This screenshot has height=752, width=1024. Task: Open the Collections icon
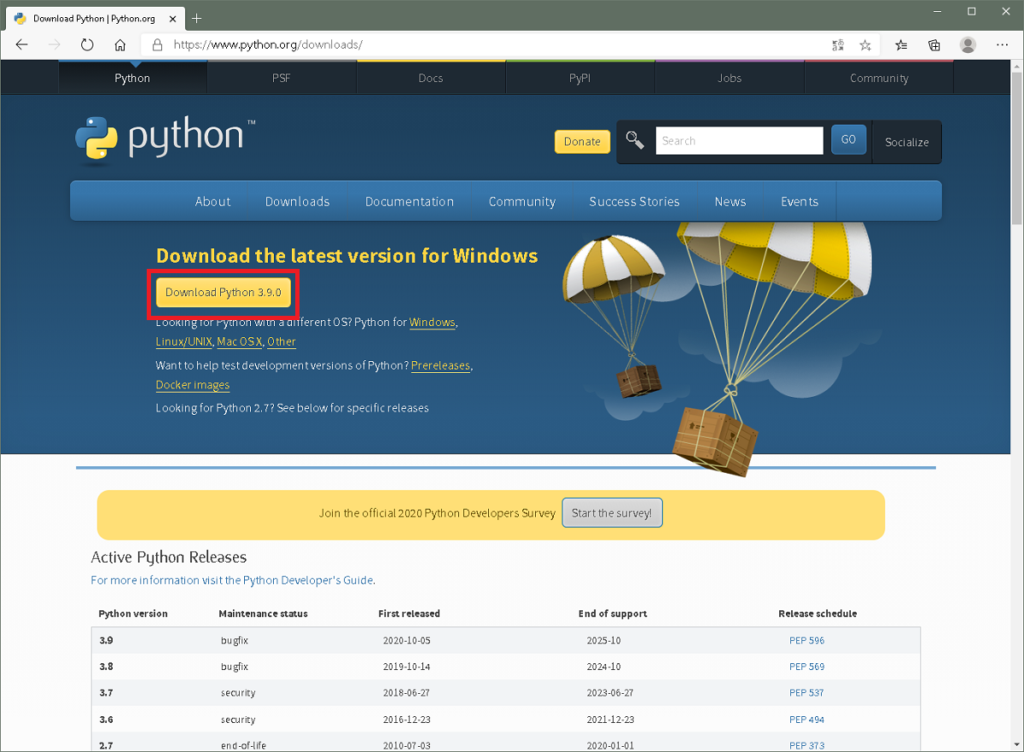coord(935,45)
